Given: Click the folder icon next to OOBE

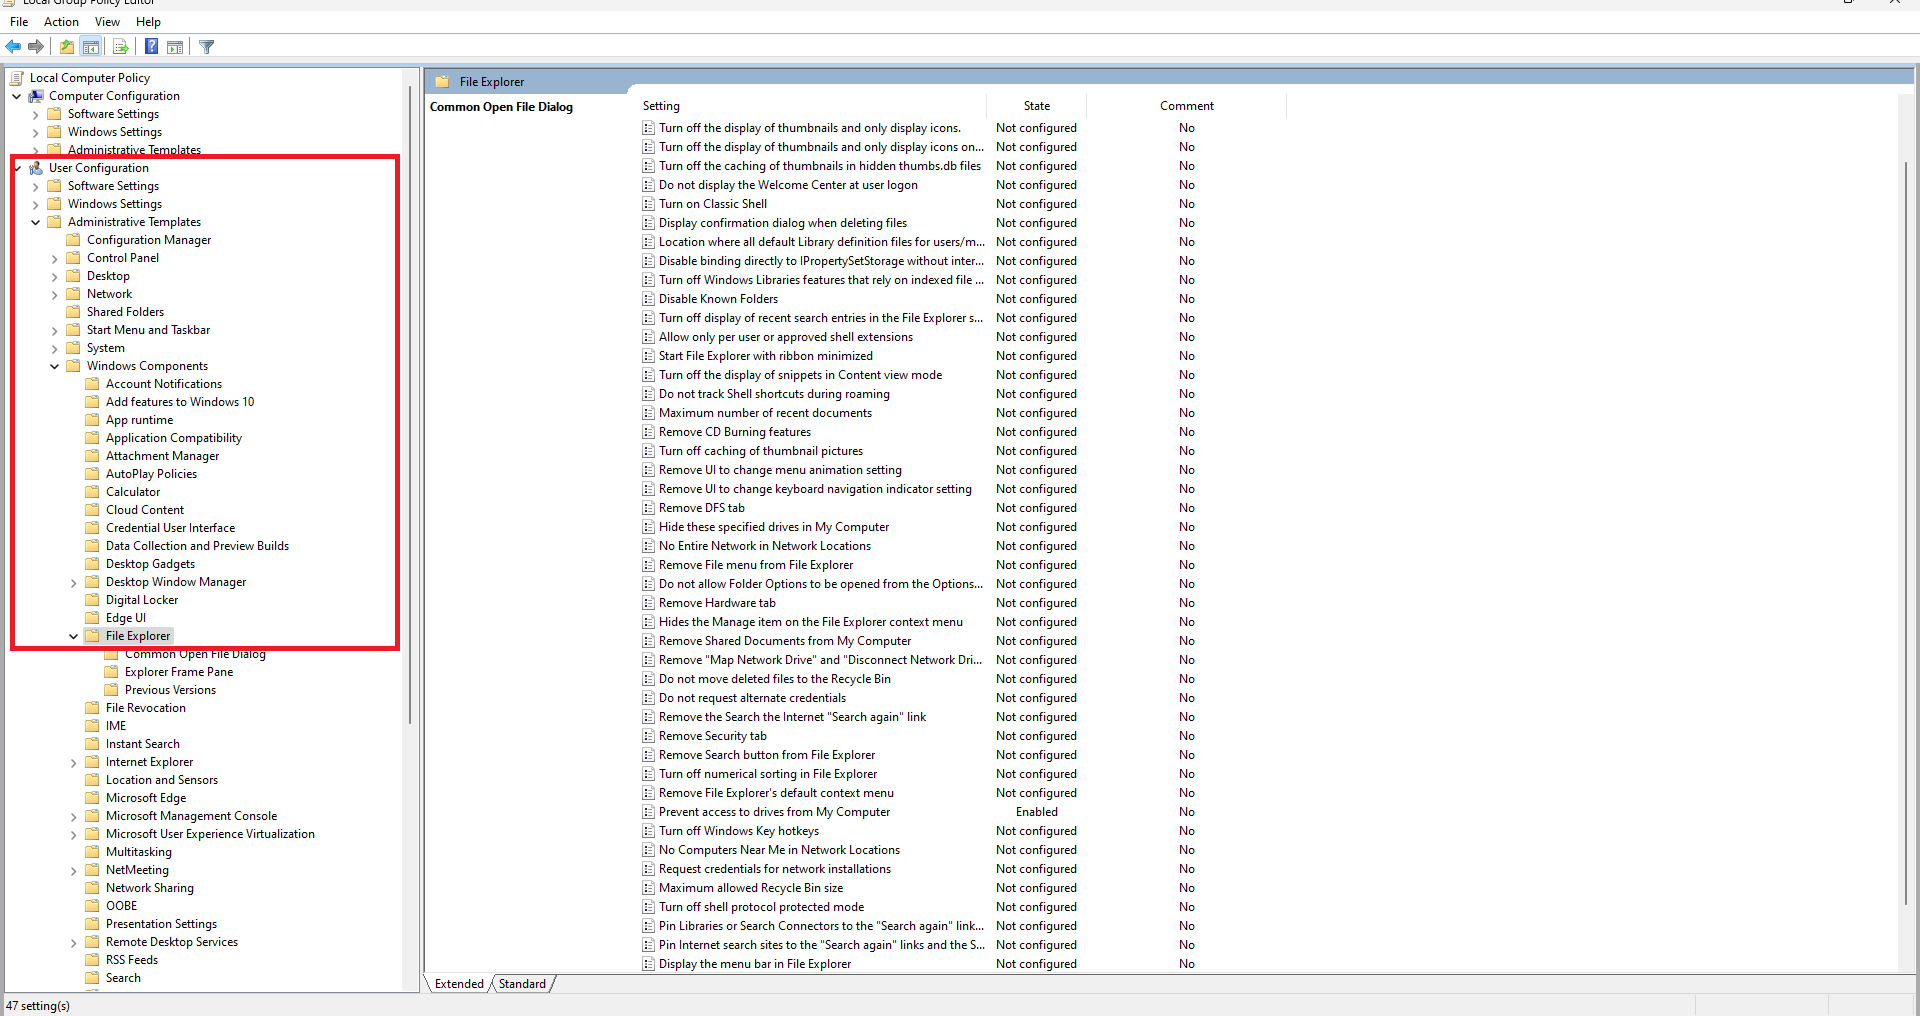Looking at the screenshot, I should click(x=92, y=906).
